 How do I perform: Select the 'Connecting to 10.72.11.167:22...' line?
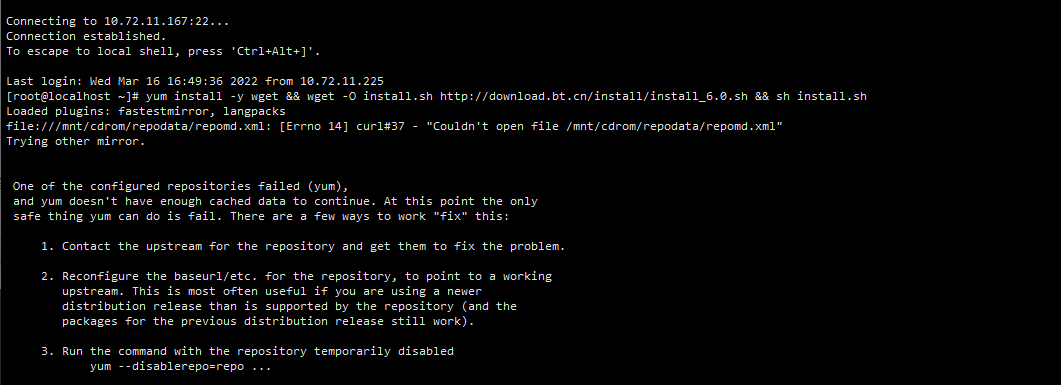coord(118,22)
